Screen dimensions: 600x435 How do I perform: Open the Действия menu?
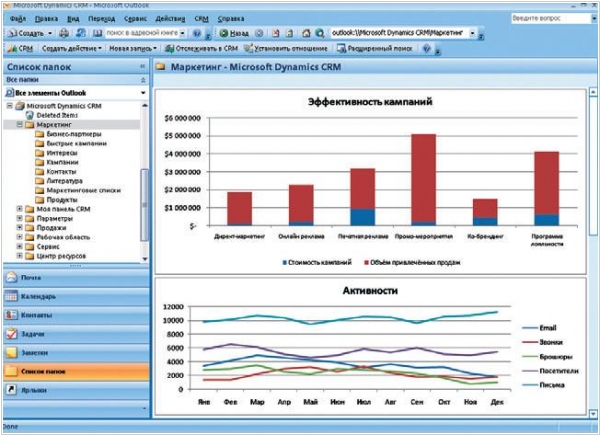coord(170,19)
